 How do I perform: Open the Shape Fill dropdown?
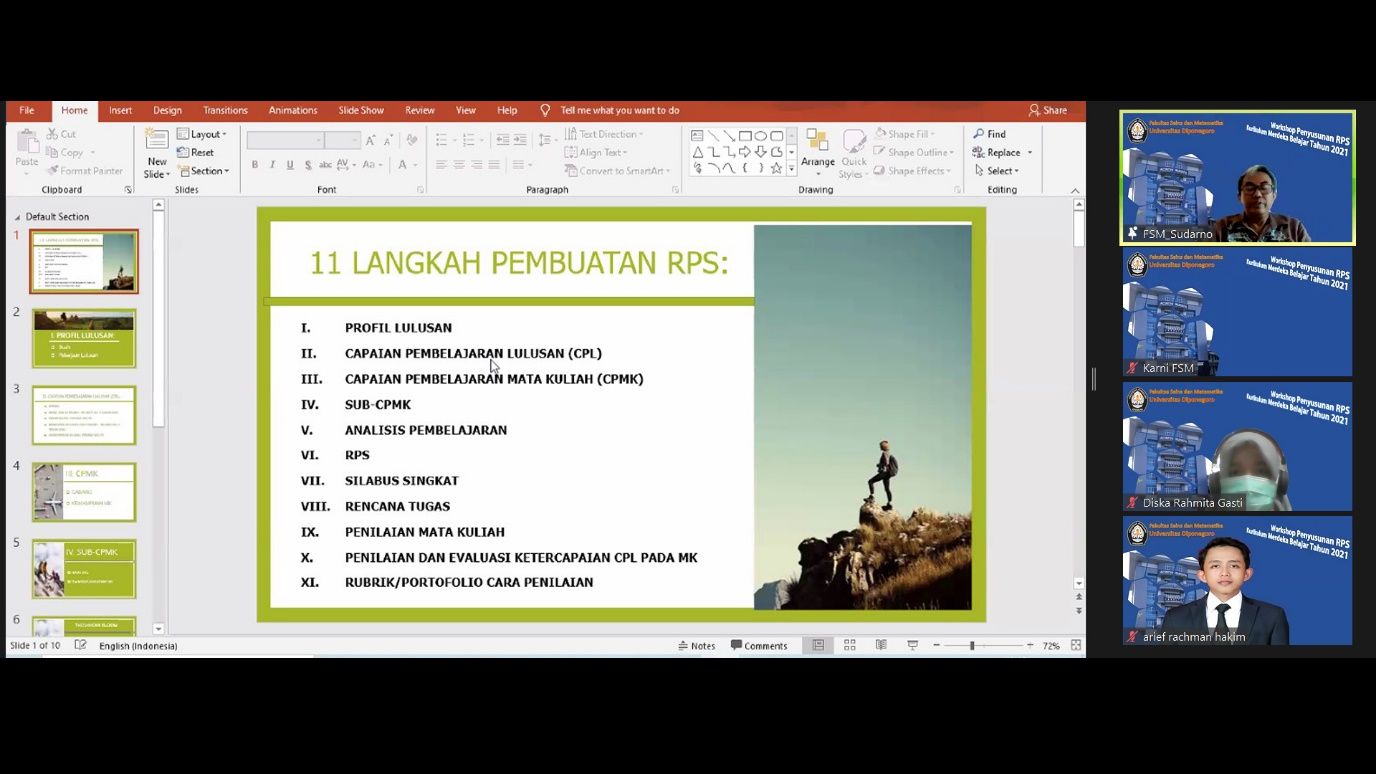[906, 133]
